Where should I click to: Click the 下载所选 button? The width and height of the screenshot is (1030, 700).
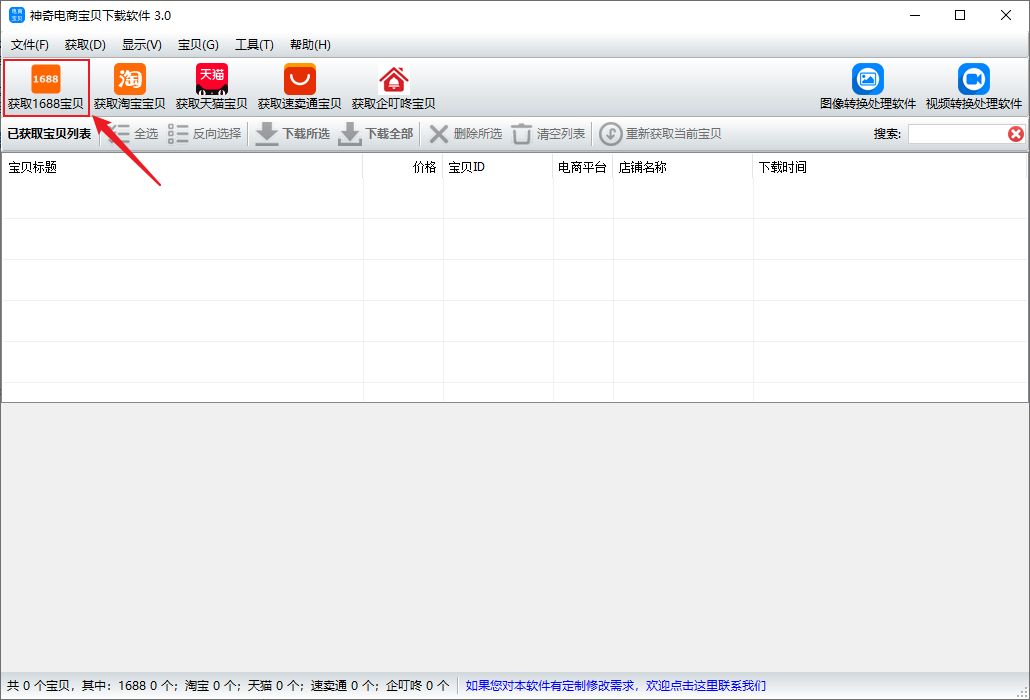click(x=293, y=134)
